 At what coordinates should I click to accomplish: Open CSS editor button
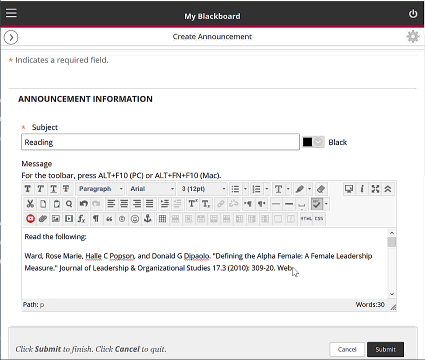point(319,219)
